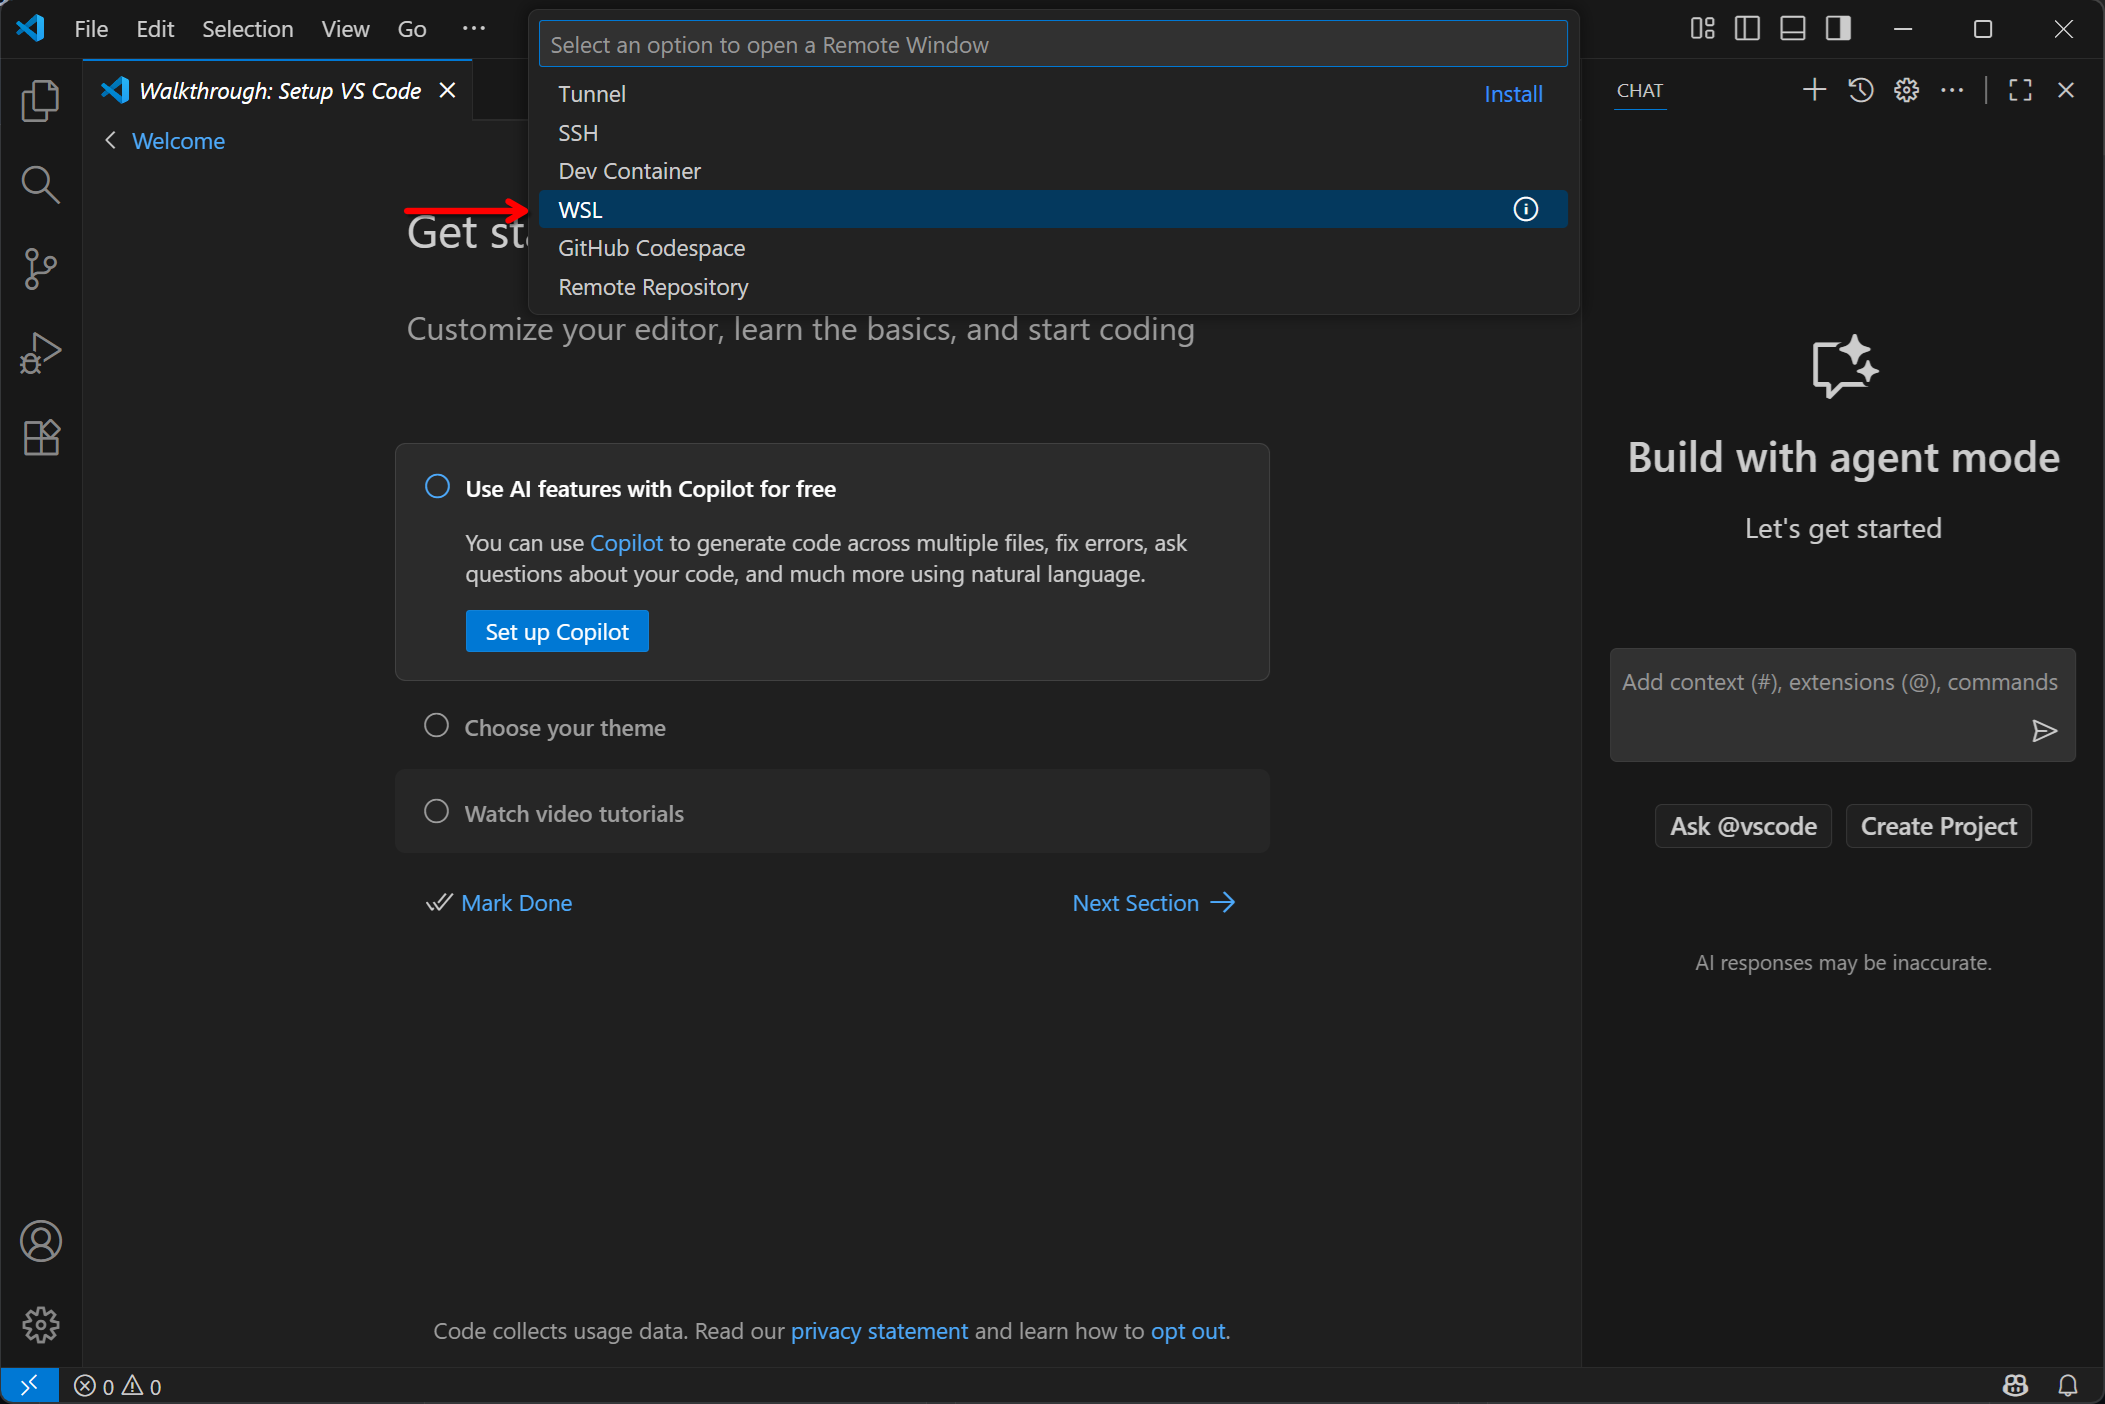Select WSL from remote options list
The width and height of the screenshot is (2105, 1404).
tap(581, 210)
